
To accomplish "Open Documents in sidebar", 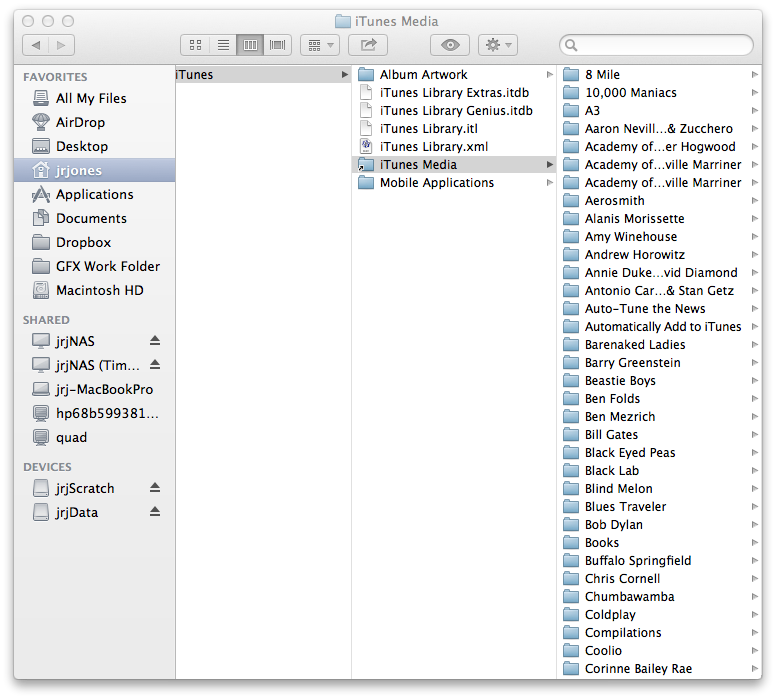I will (x=94, y=218).
